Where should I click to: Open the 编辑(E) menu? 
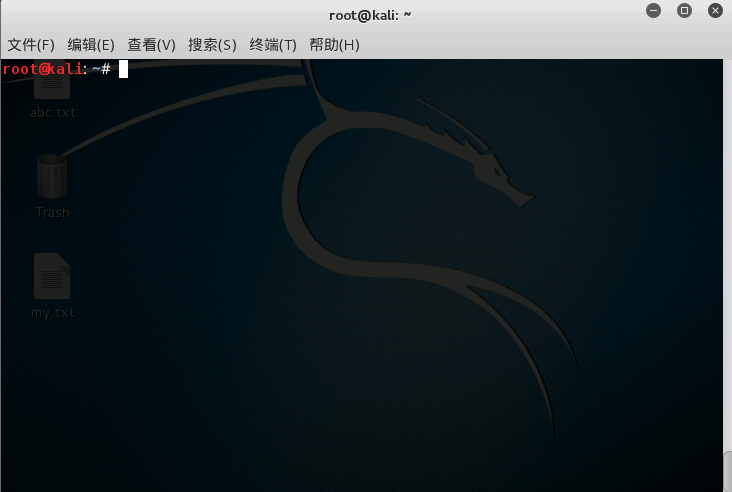click(x=91, y=45)
